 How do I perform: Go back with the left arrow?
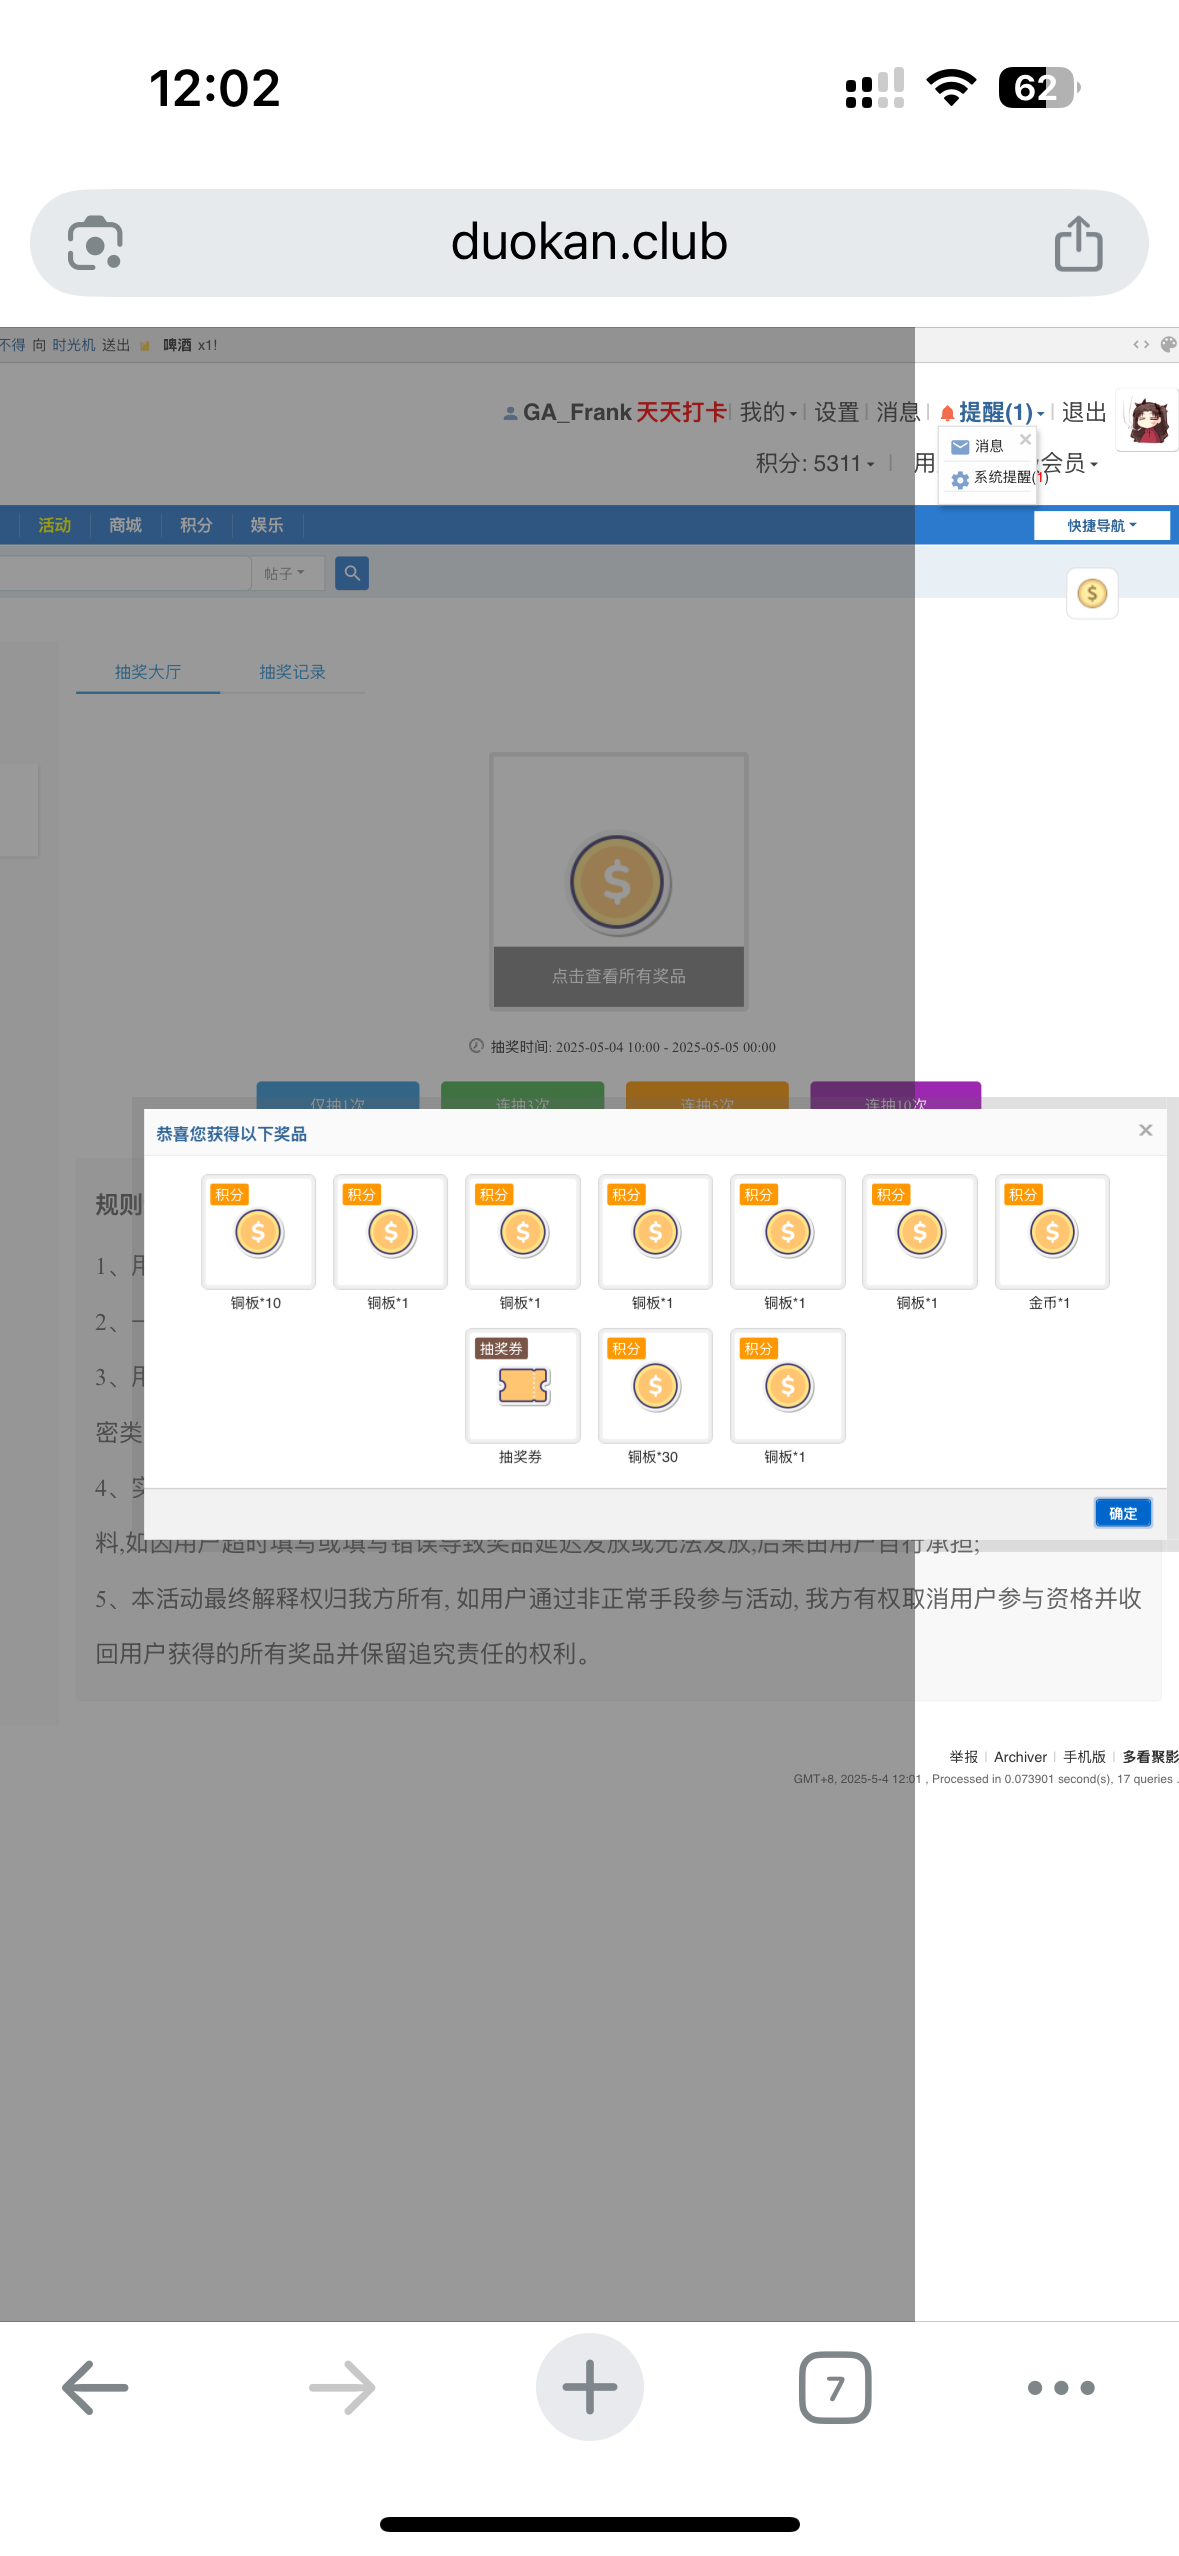(95, 2387)
